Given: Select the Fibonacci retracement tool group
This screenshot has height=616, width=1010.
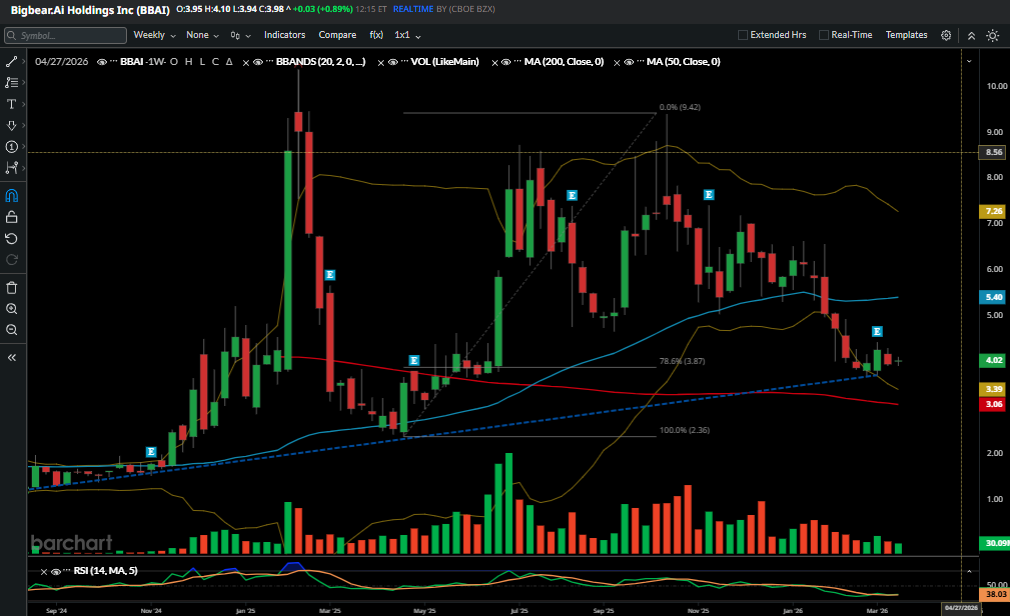Looking at the screenshot, I should 11,82.
